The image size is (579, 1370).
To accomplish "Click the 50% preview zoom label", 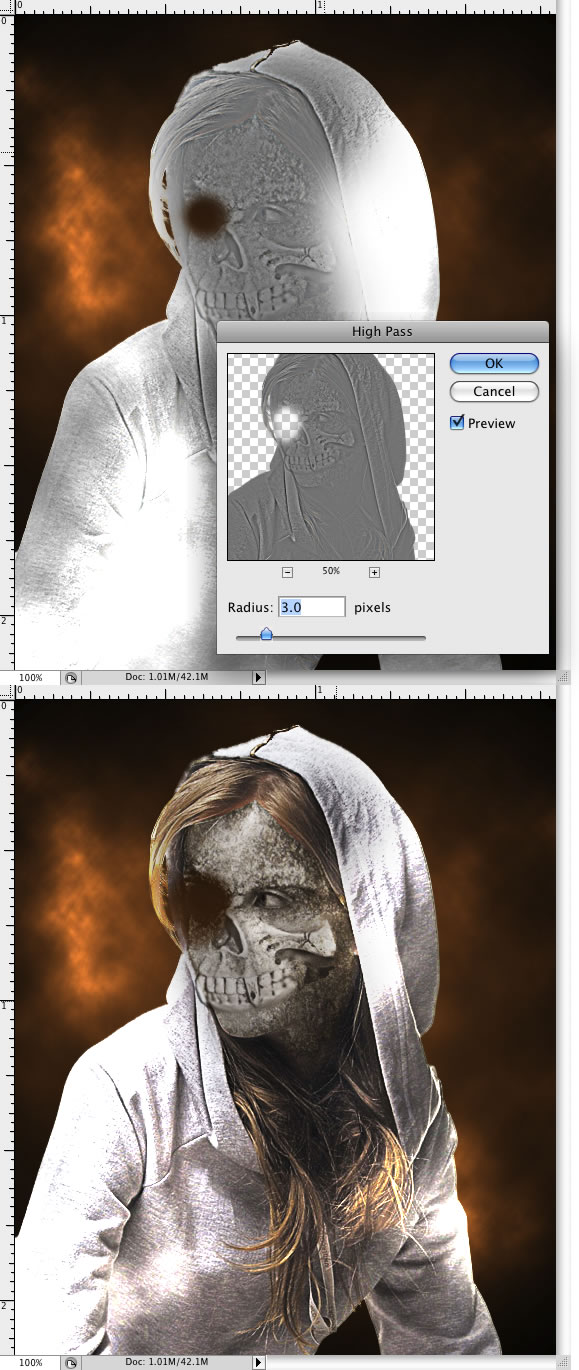I will point(331,571).
